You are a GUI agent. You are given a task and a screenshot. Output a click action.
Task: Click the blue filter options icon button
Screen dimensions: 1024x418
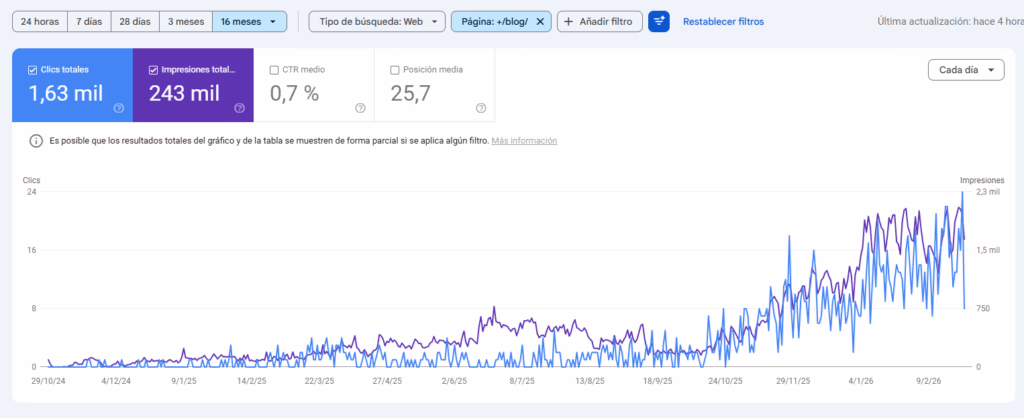click(x=659, y=21)
